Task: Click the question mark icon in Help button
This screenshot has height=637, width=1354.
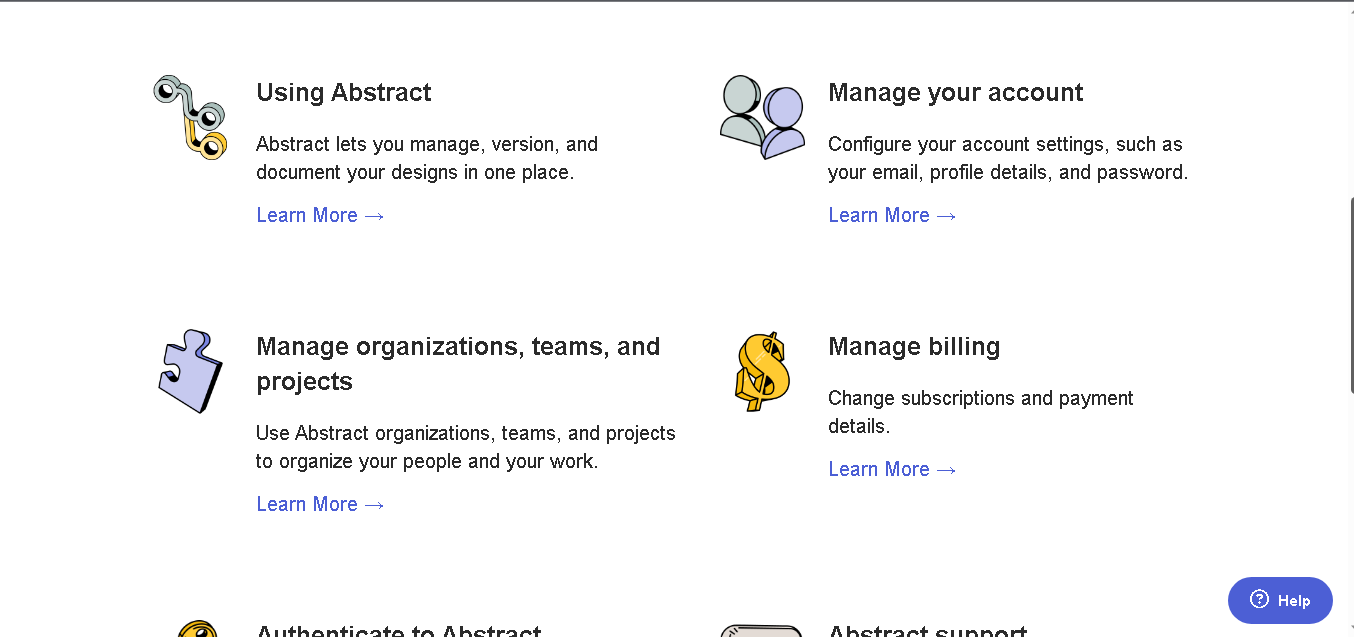Action: point(1260,600)
